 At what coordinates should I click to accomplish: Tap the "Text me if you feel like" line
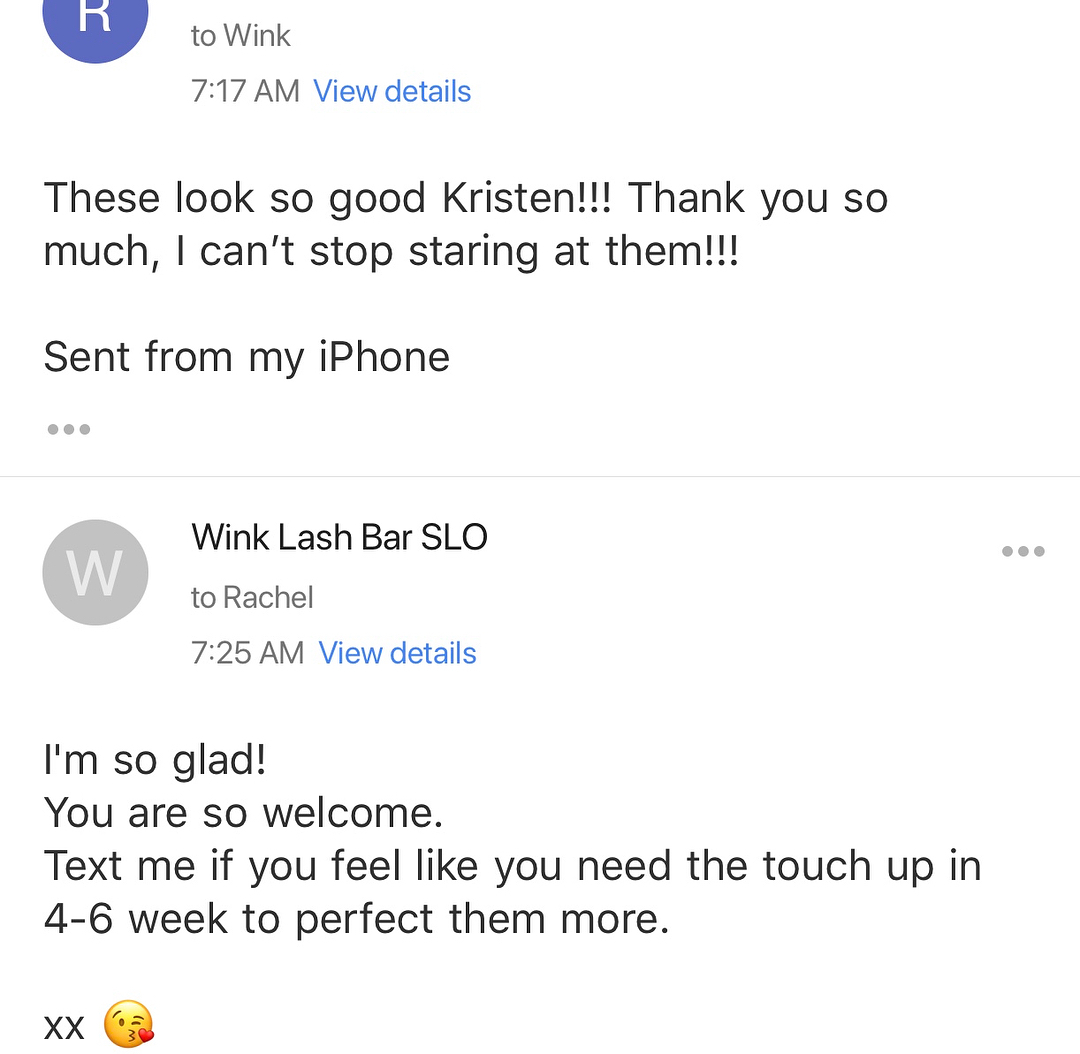(512, 866)
